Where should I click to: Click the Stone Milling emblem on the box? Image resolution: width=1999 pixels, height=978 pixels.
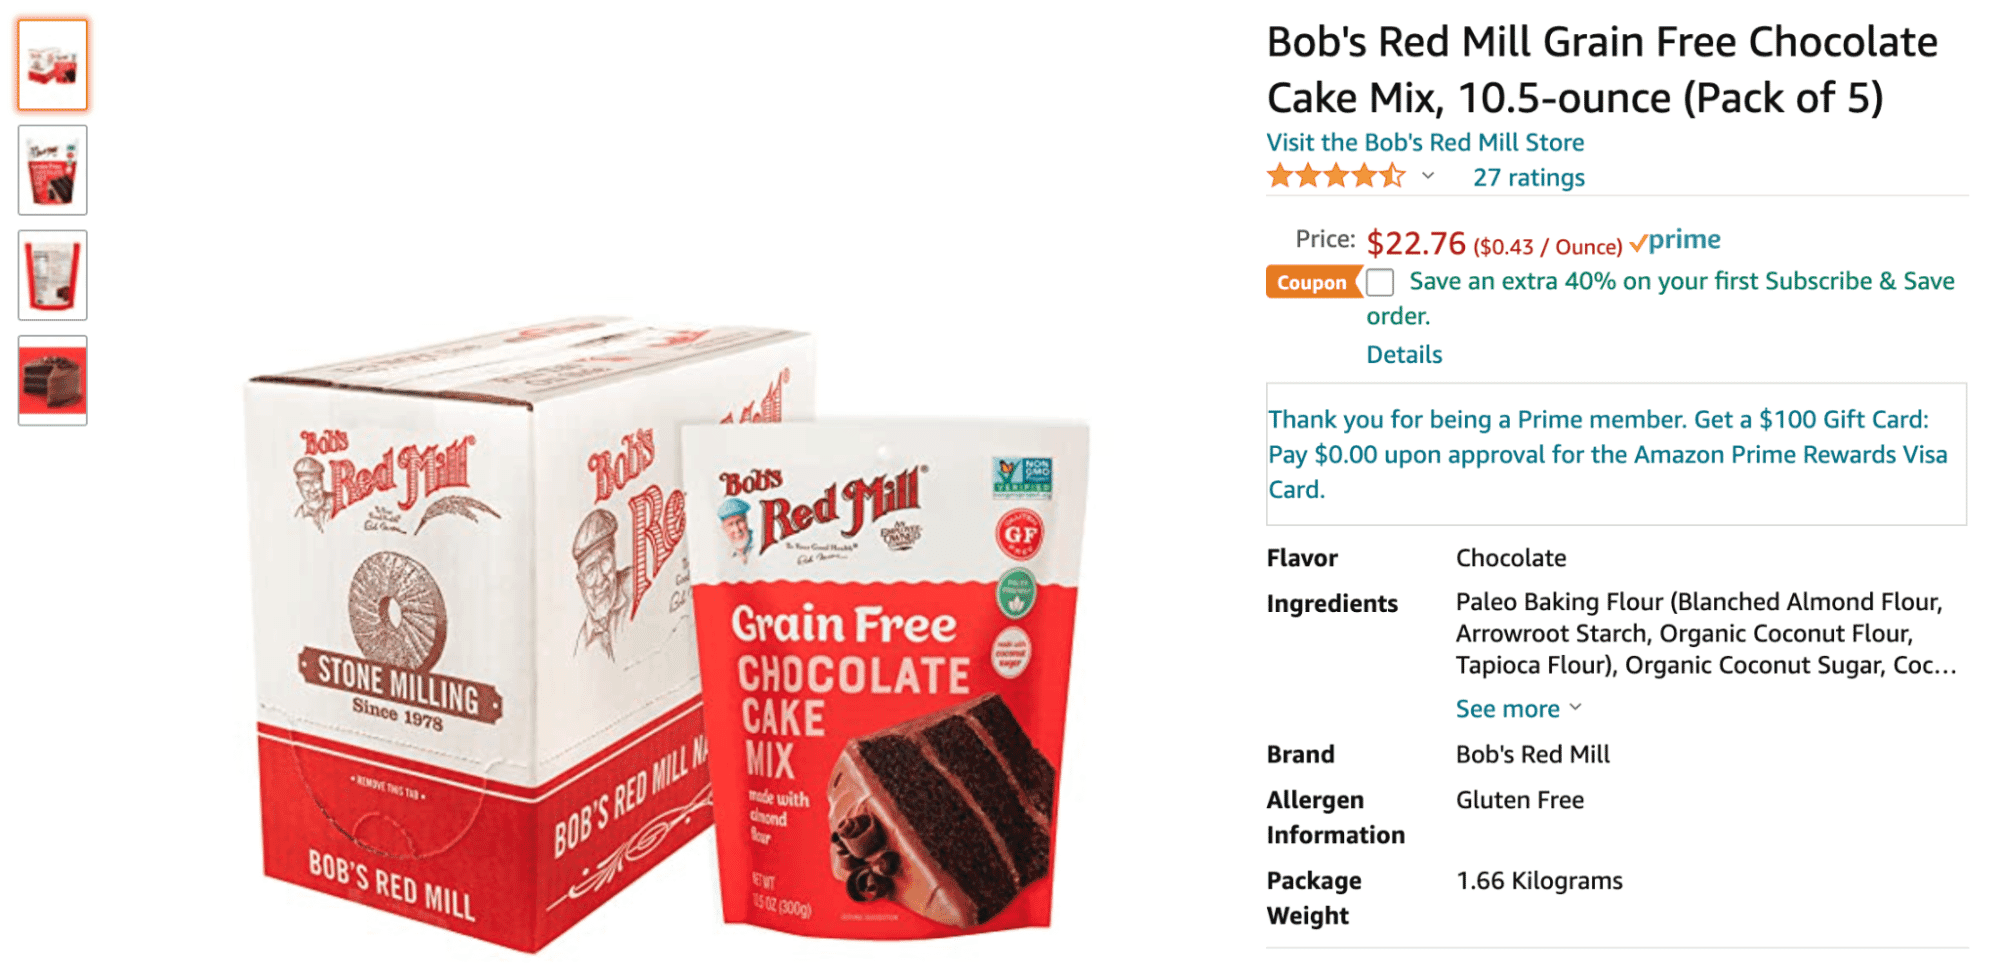point(398,640)
